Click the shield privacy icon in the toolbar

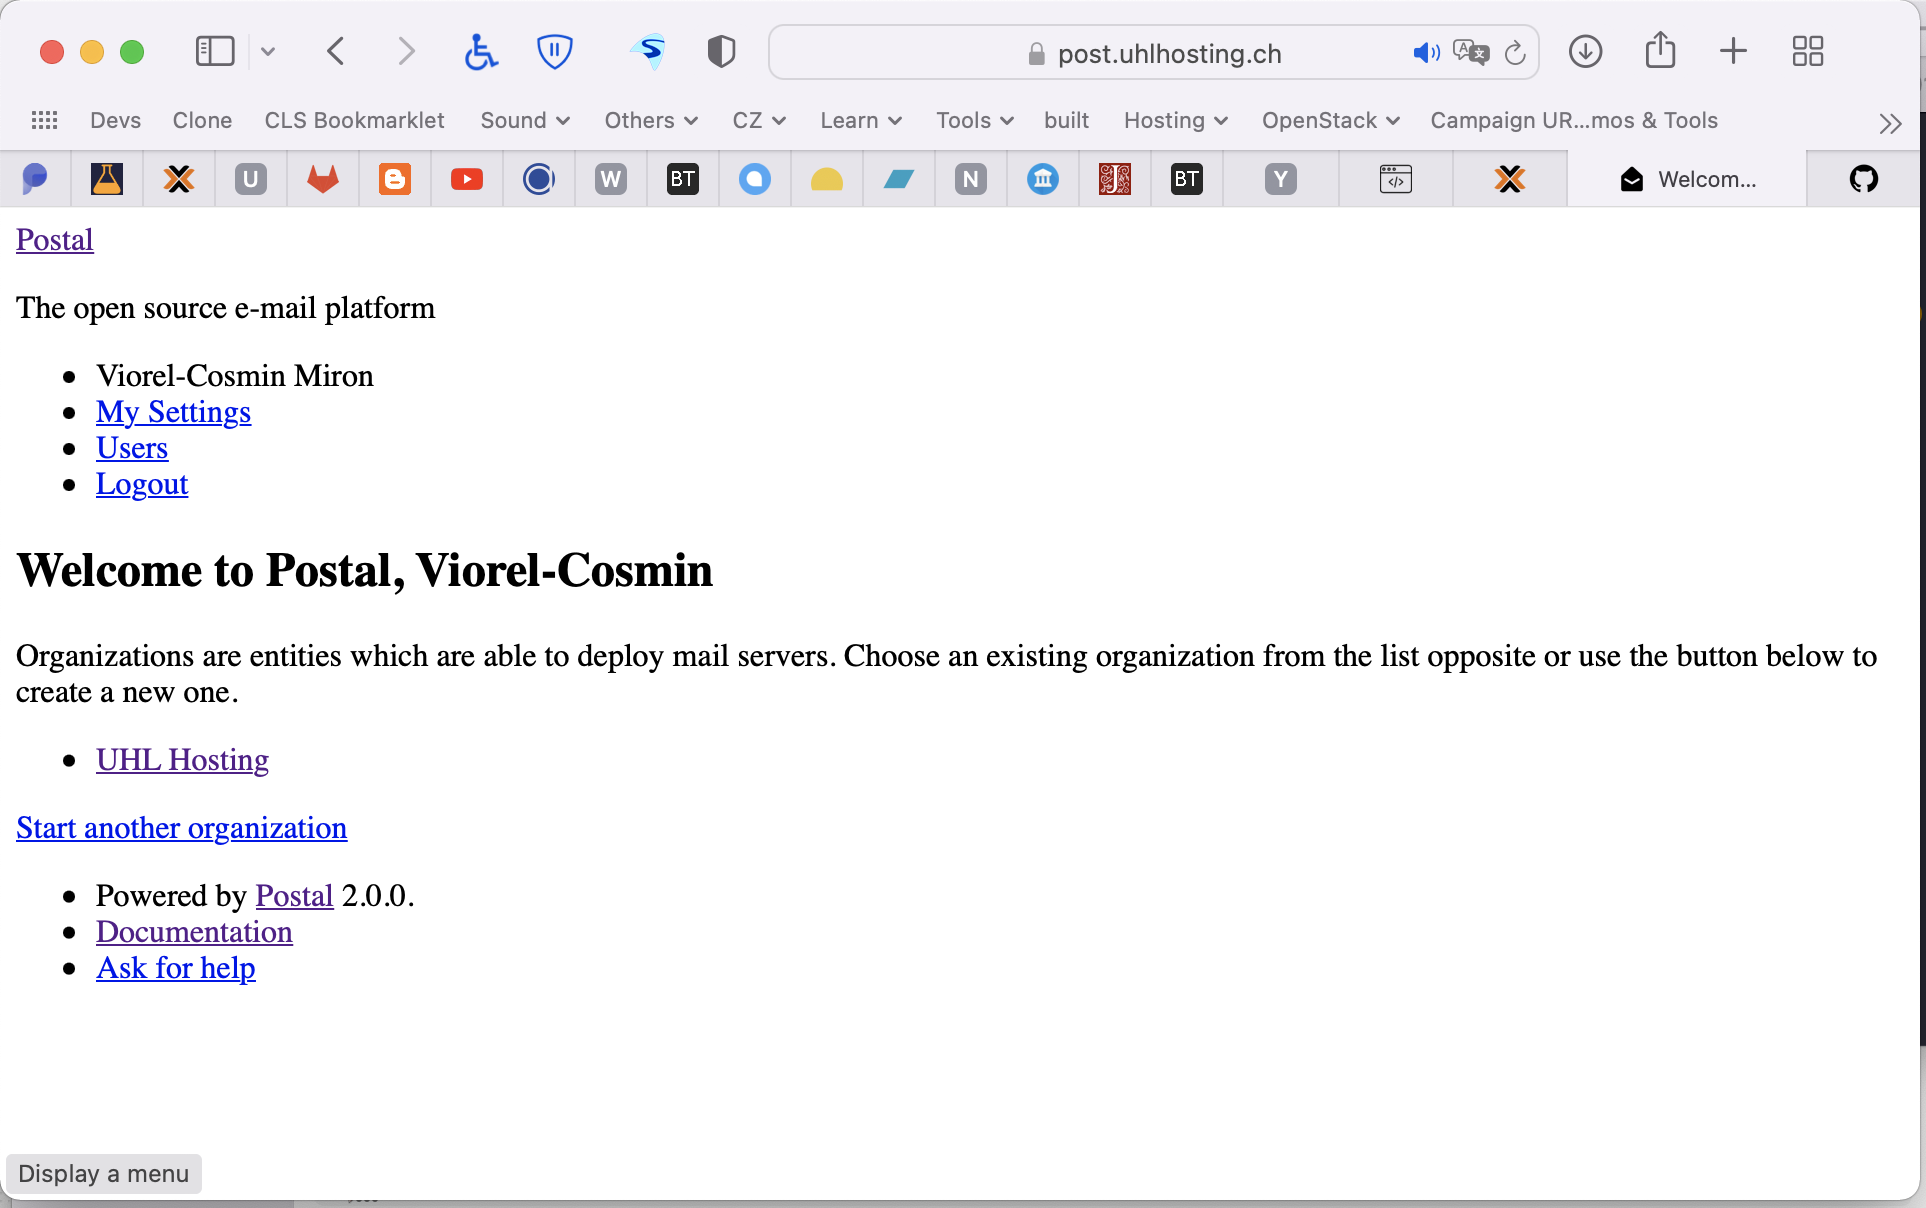[x=720, y=51]
